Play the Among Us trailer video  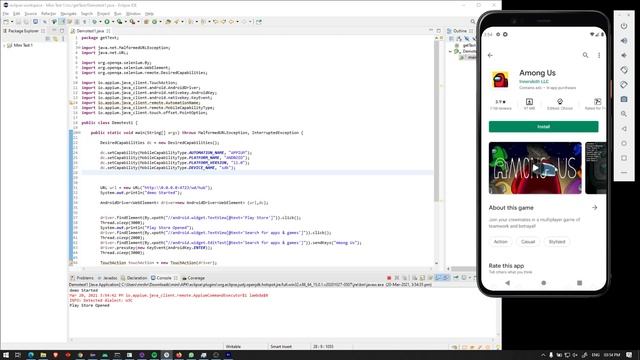(535, 168)
